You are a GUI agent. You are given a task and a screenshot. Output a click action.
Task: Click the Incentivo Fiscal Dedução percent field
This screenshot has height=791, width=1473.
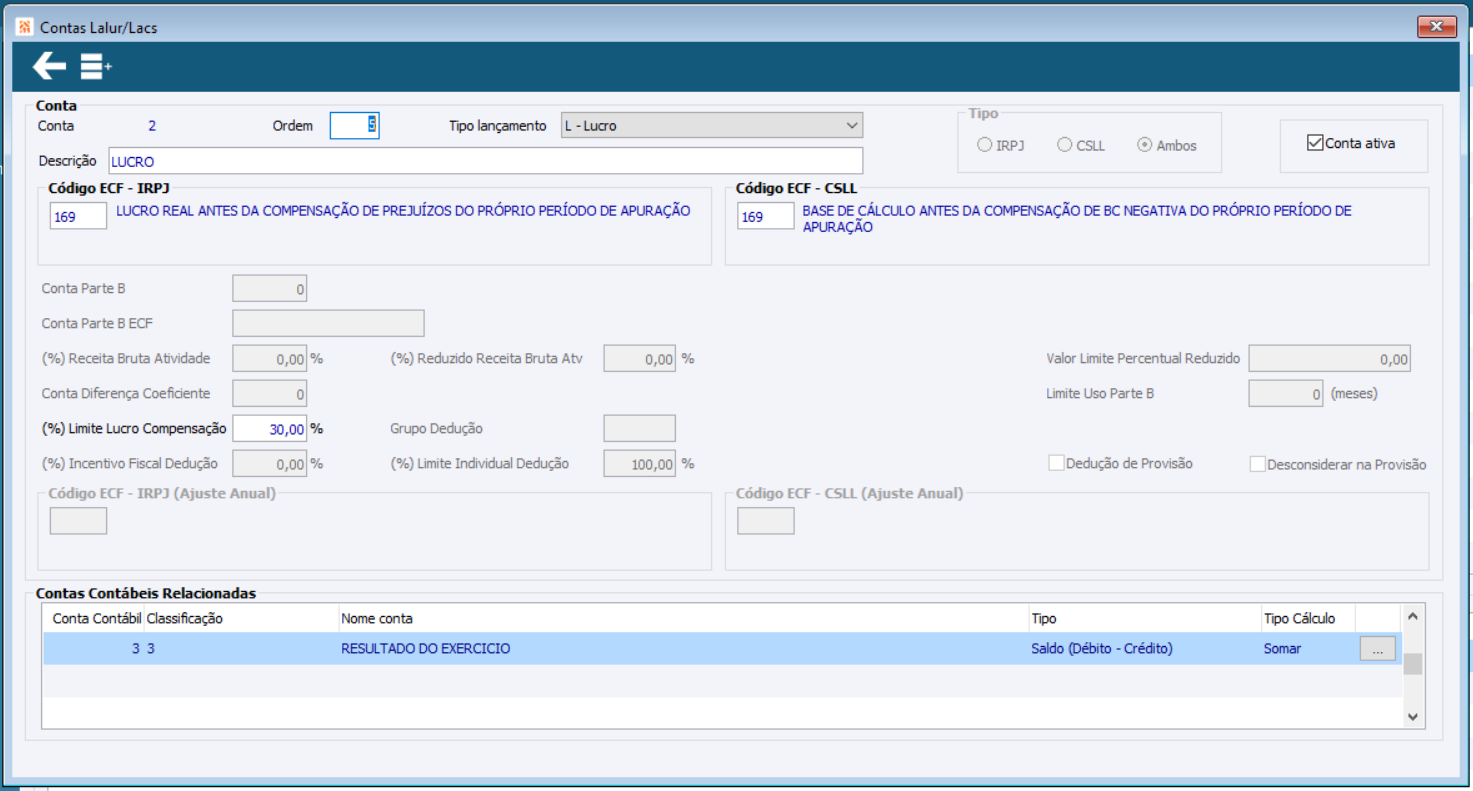coord(270,463)
